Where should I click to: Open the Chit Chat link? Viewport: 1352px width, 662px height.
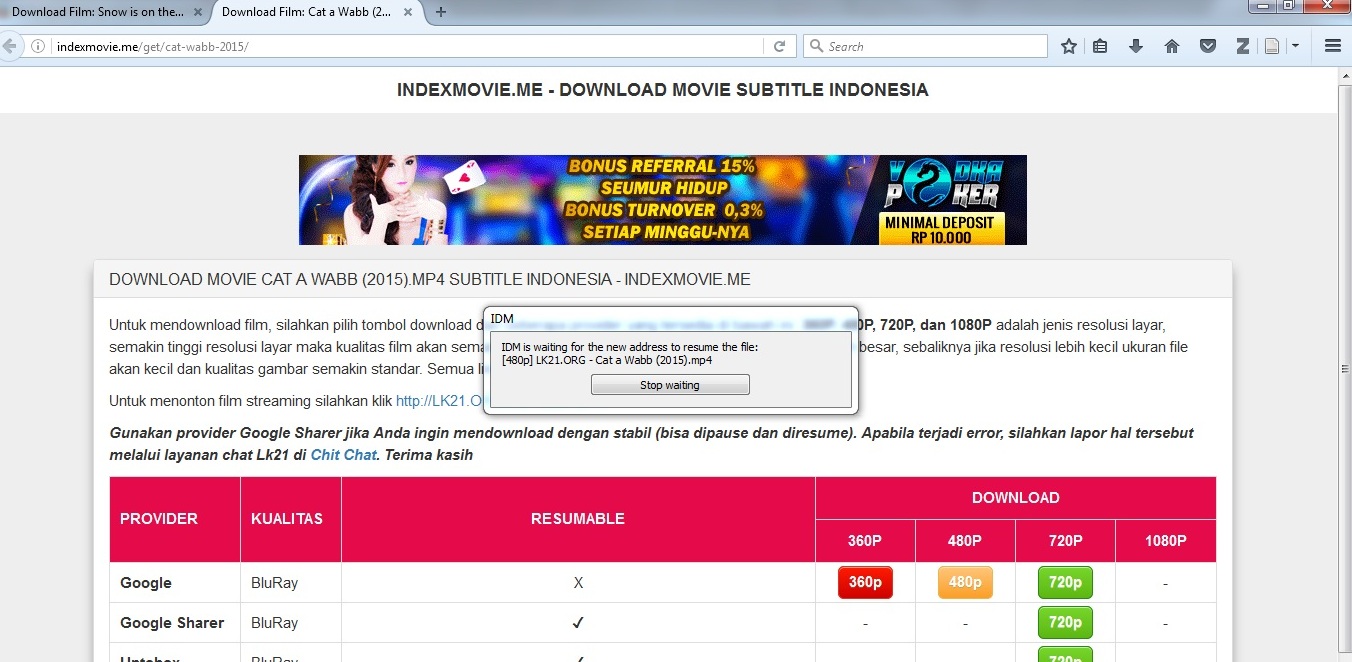pos(343,455)
